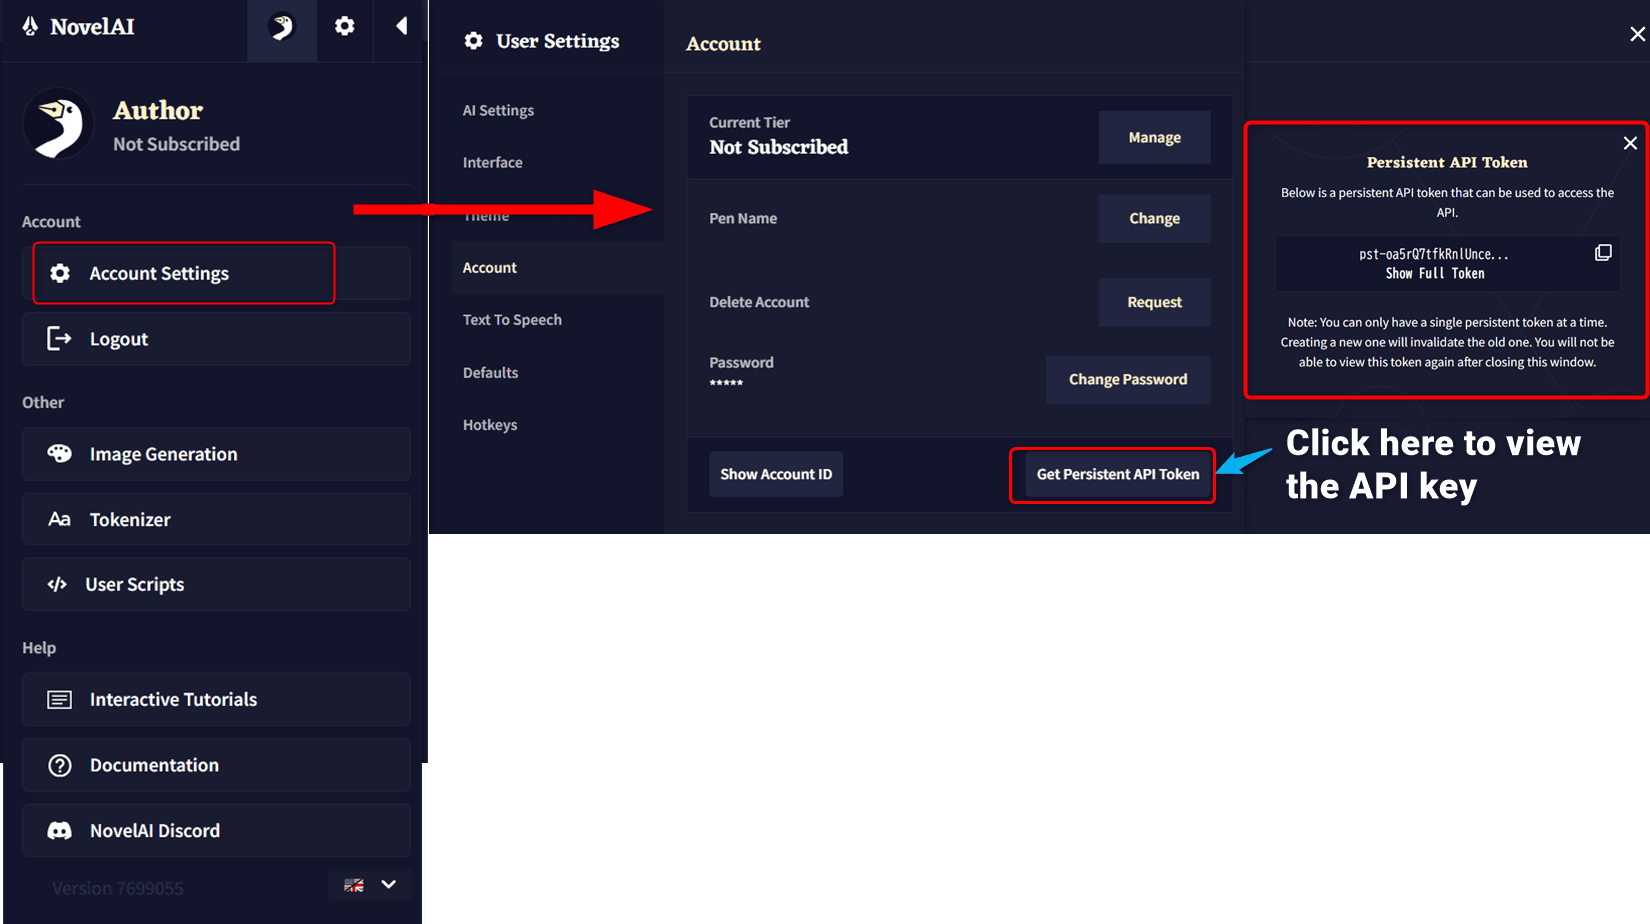The image size is (1650, 924).
Task: Collapse the sidebar using the left arrow icon
Action: coord(401,29)
